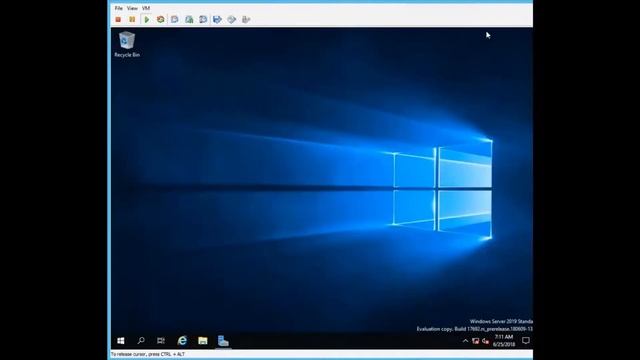
Task: Open Task View on the taskbar
Action: (161, 340)
